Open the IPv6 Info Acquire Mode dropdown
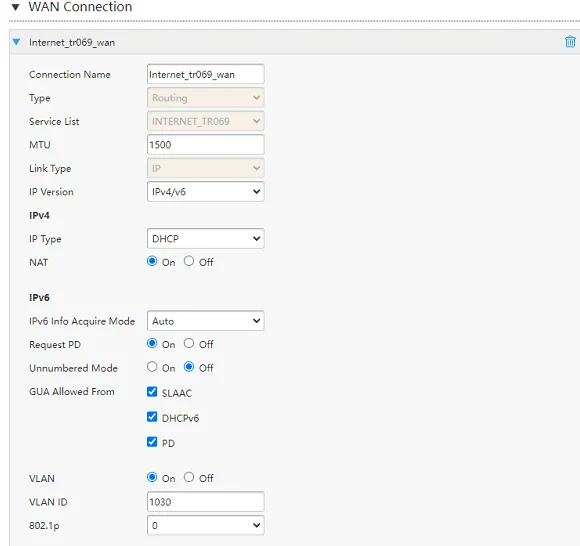Screen dimensions: 580x546 (x=206, y=321)
